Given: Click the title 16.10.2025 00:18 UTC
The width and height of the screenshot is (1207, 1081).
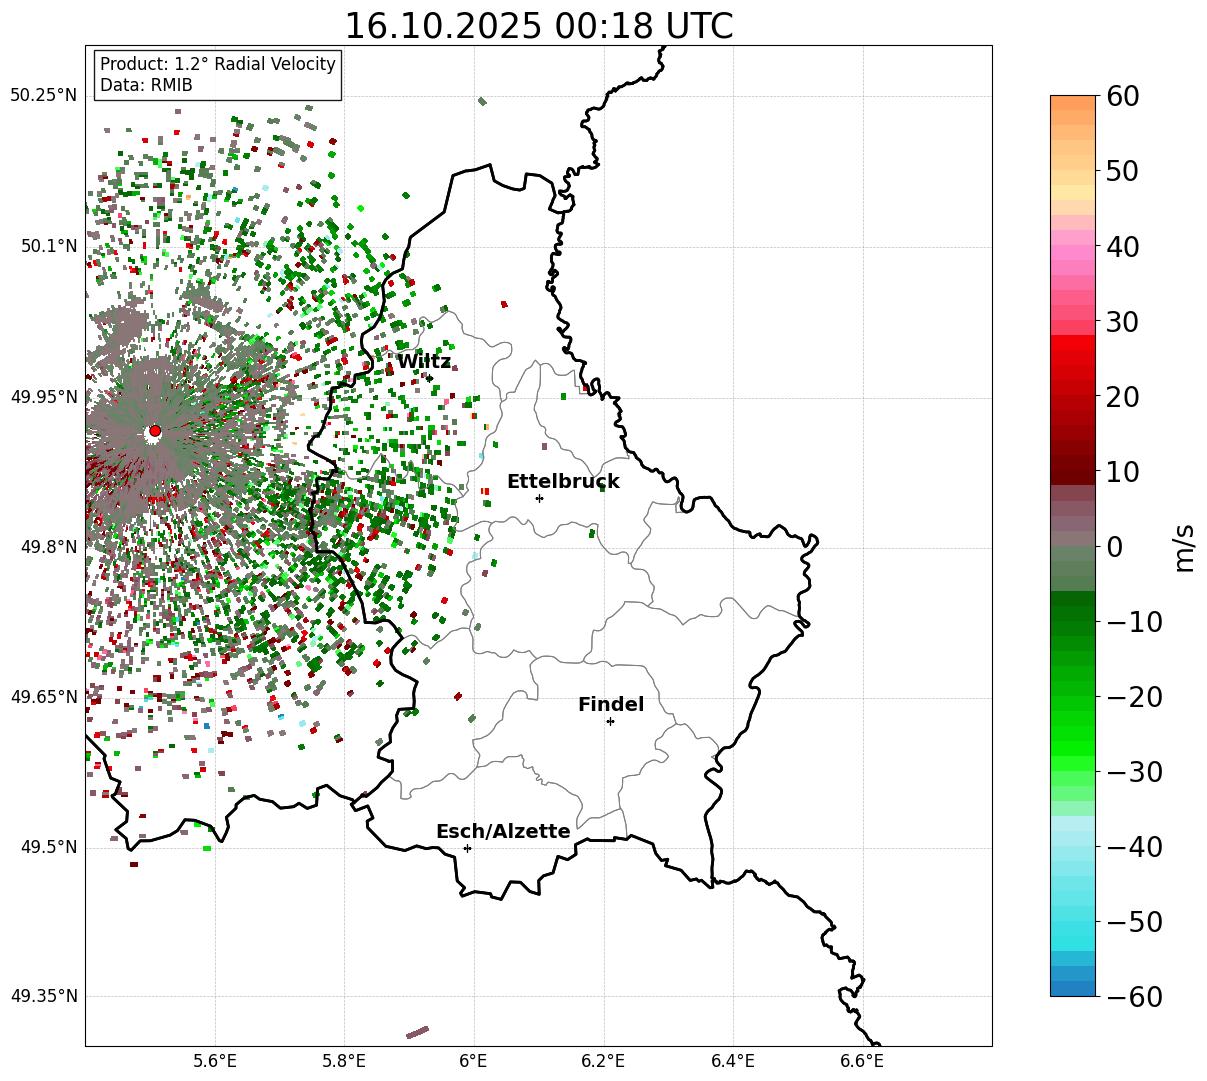Looking at the screenshot, I should (538, 26).
